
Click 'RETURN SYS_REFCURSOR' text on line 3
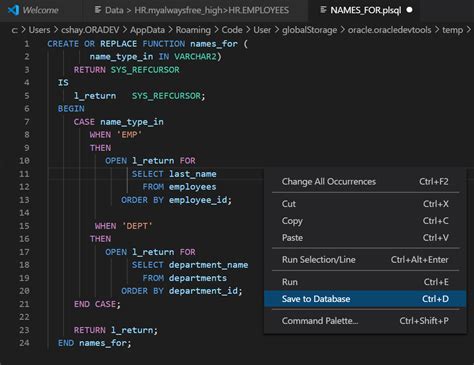point(126,70)
